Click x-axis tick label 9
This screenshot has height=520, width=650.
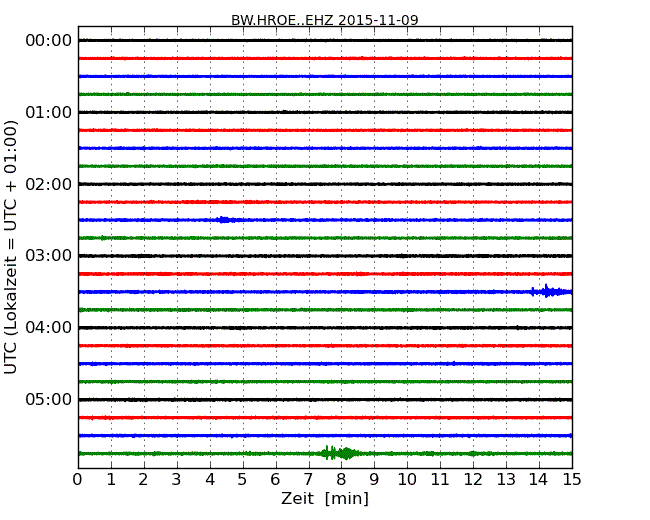pos(374,480)
